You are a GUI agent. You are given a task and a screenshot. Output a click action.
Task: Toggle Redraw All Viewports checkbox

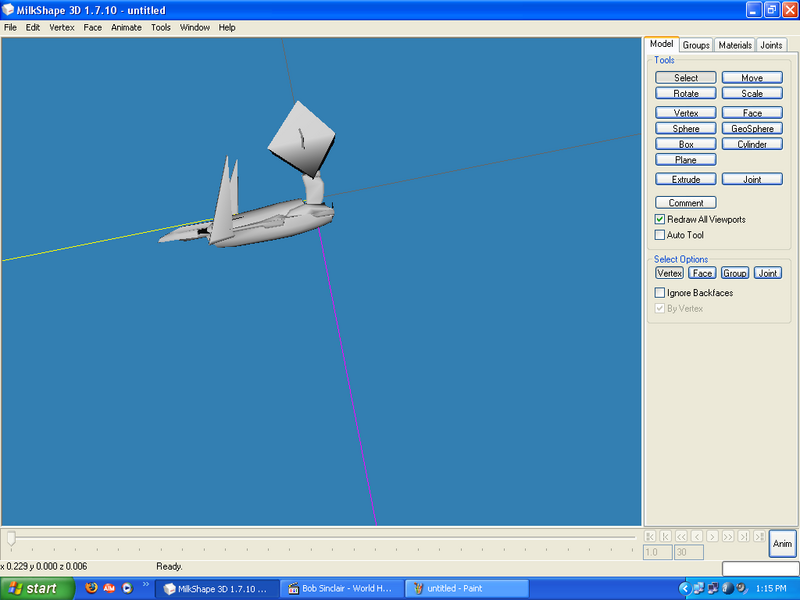coord(660,219)
